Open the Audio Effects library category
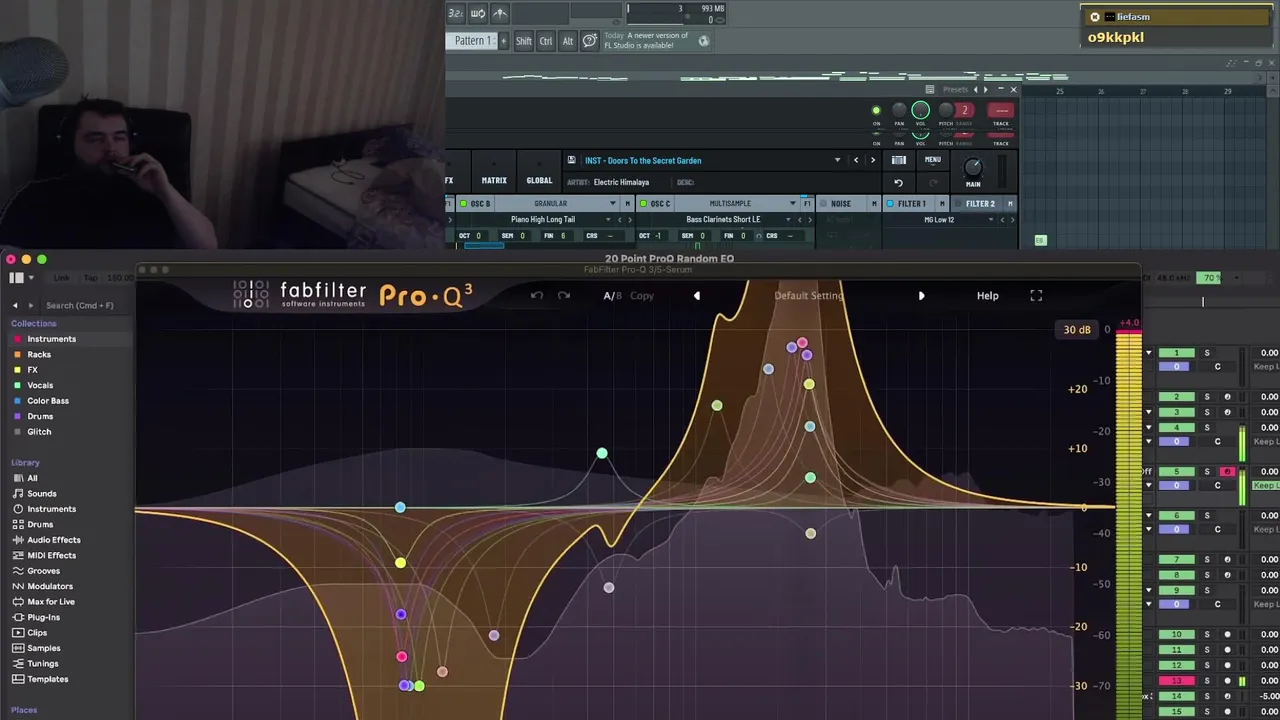1280x720 pixels. click(x=54, y=540)
